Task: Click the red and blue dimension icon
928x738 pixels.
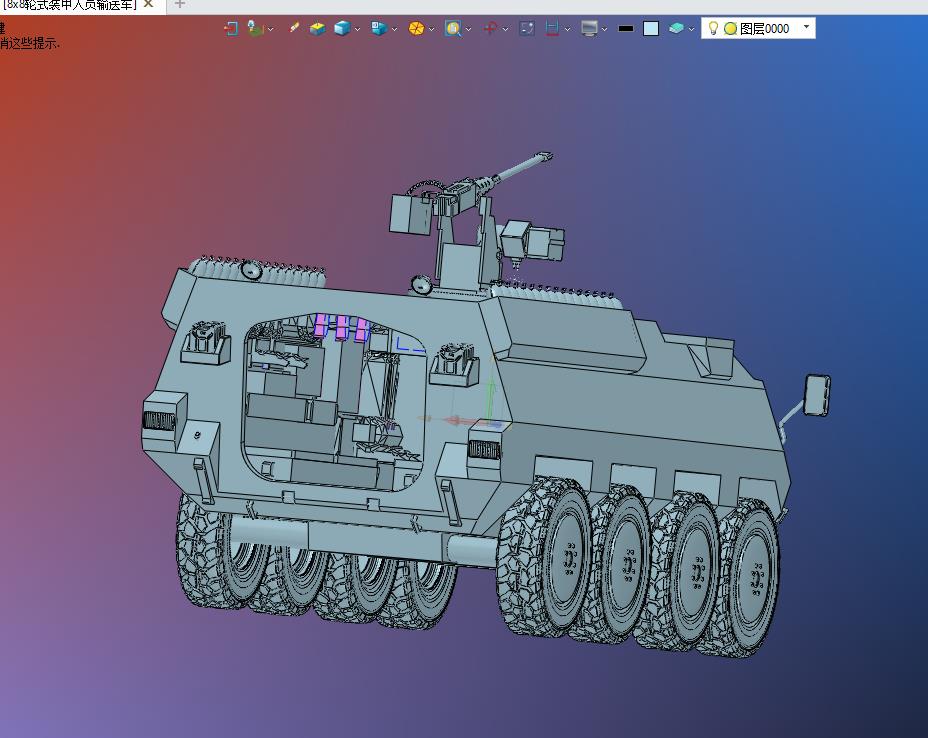Action: pyautogui.click(x=552, y=28)
